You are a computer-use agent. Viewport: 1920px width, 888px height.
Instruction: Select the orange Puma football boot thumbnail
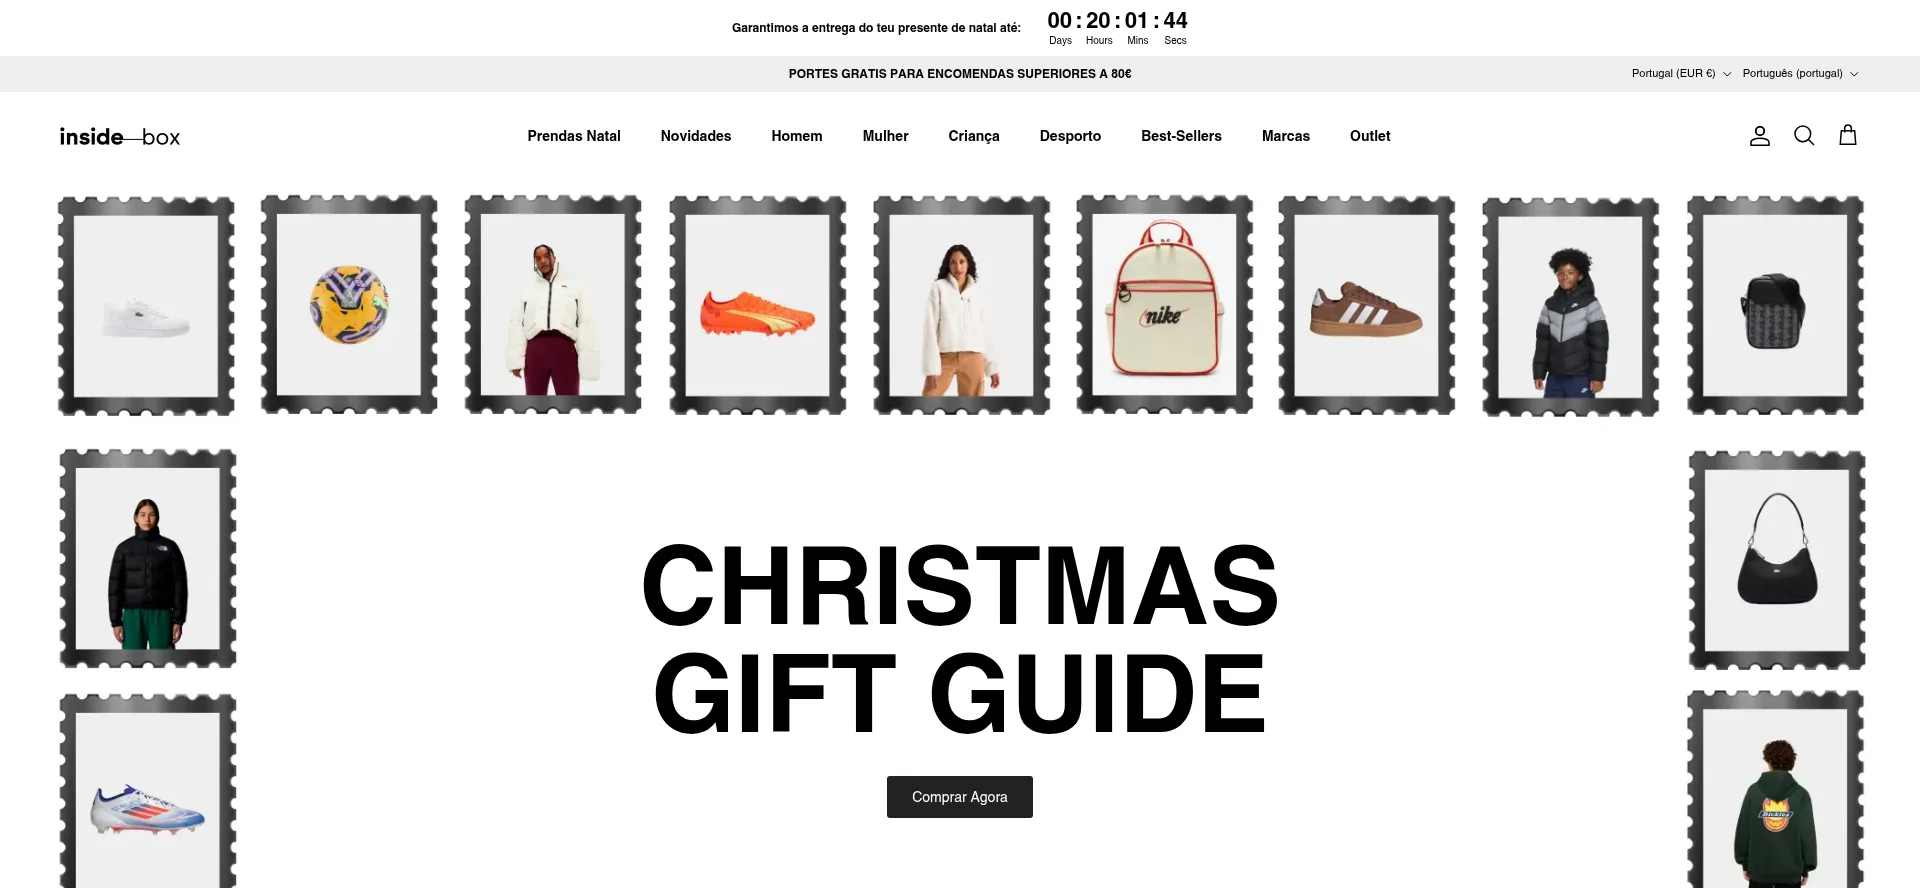point(758,305)
